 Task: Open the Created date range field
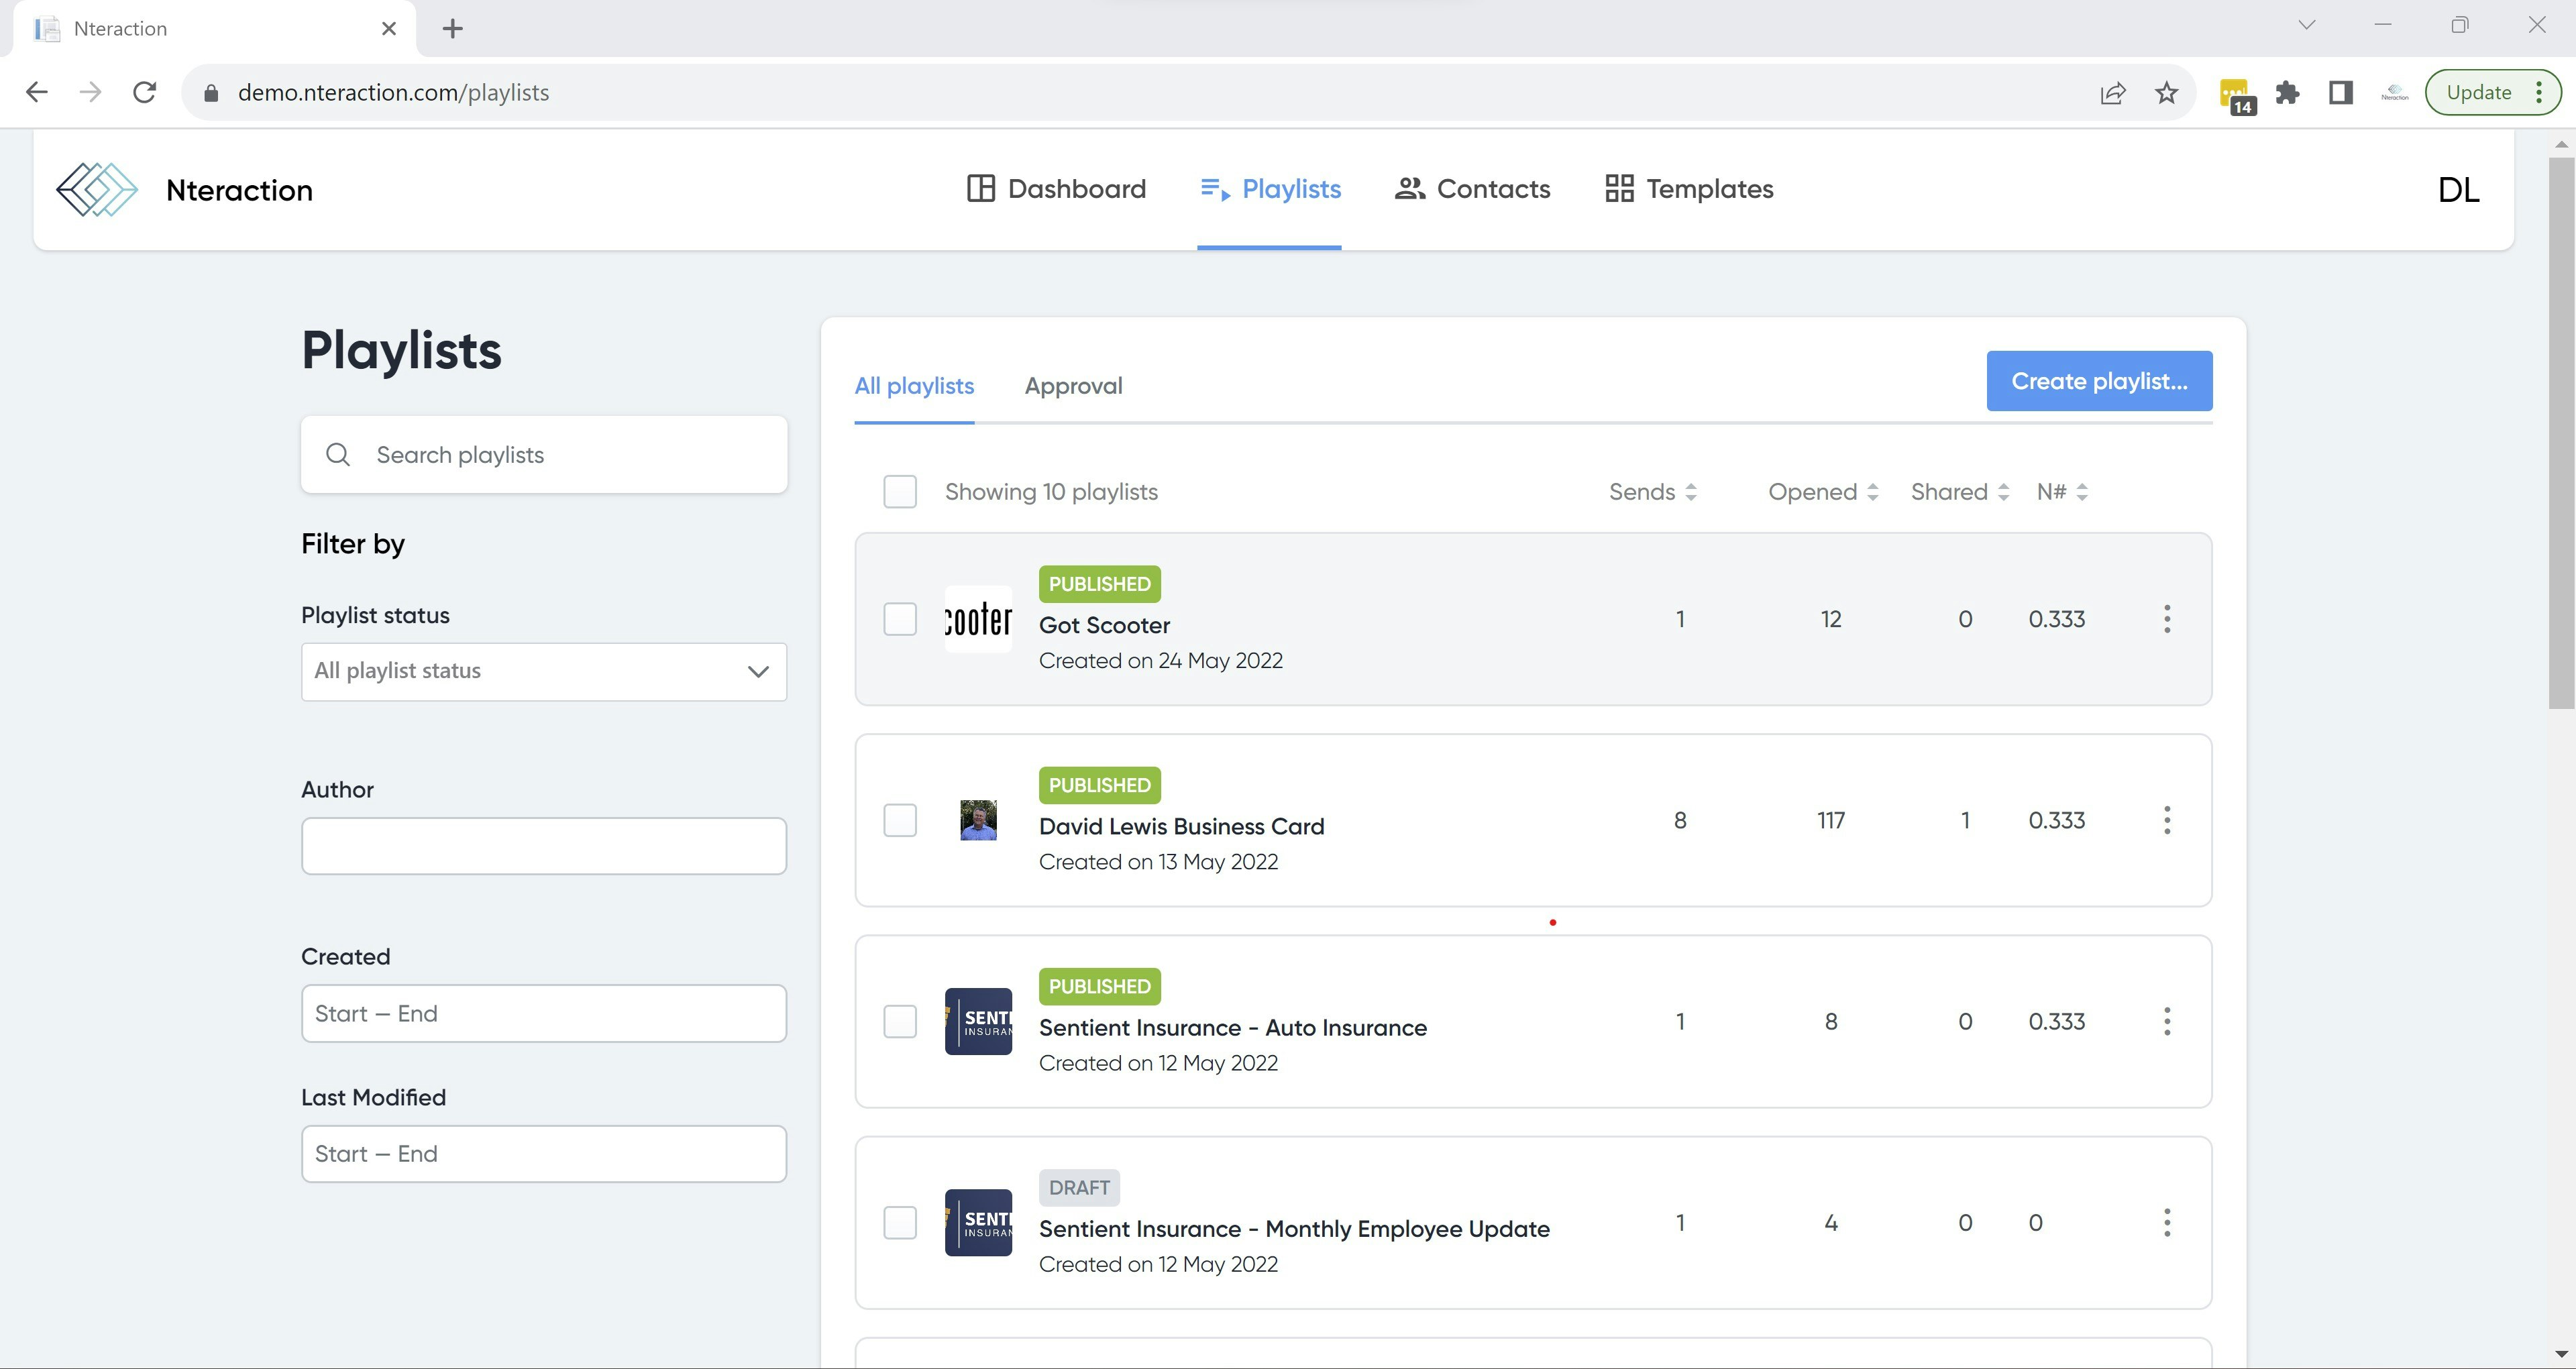[x=544, y=1014]
